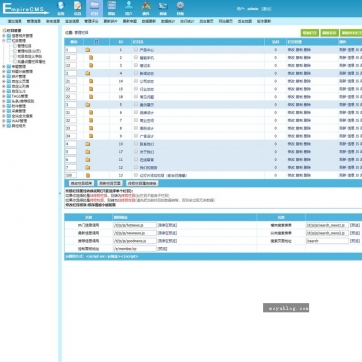Click the hotnews.js address input field

[135, 225]
